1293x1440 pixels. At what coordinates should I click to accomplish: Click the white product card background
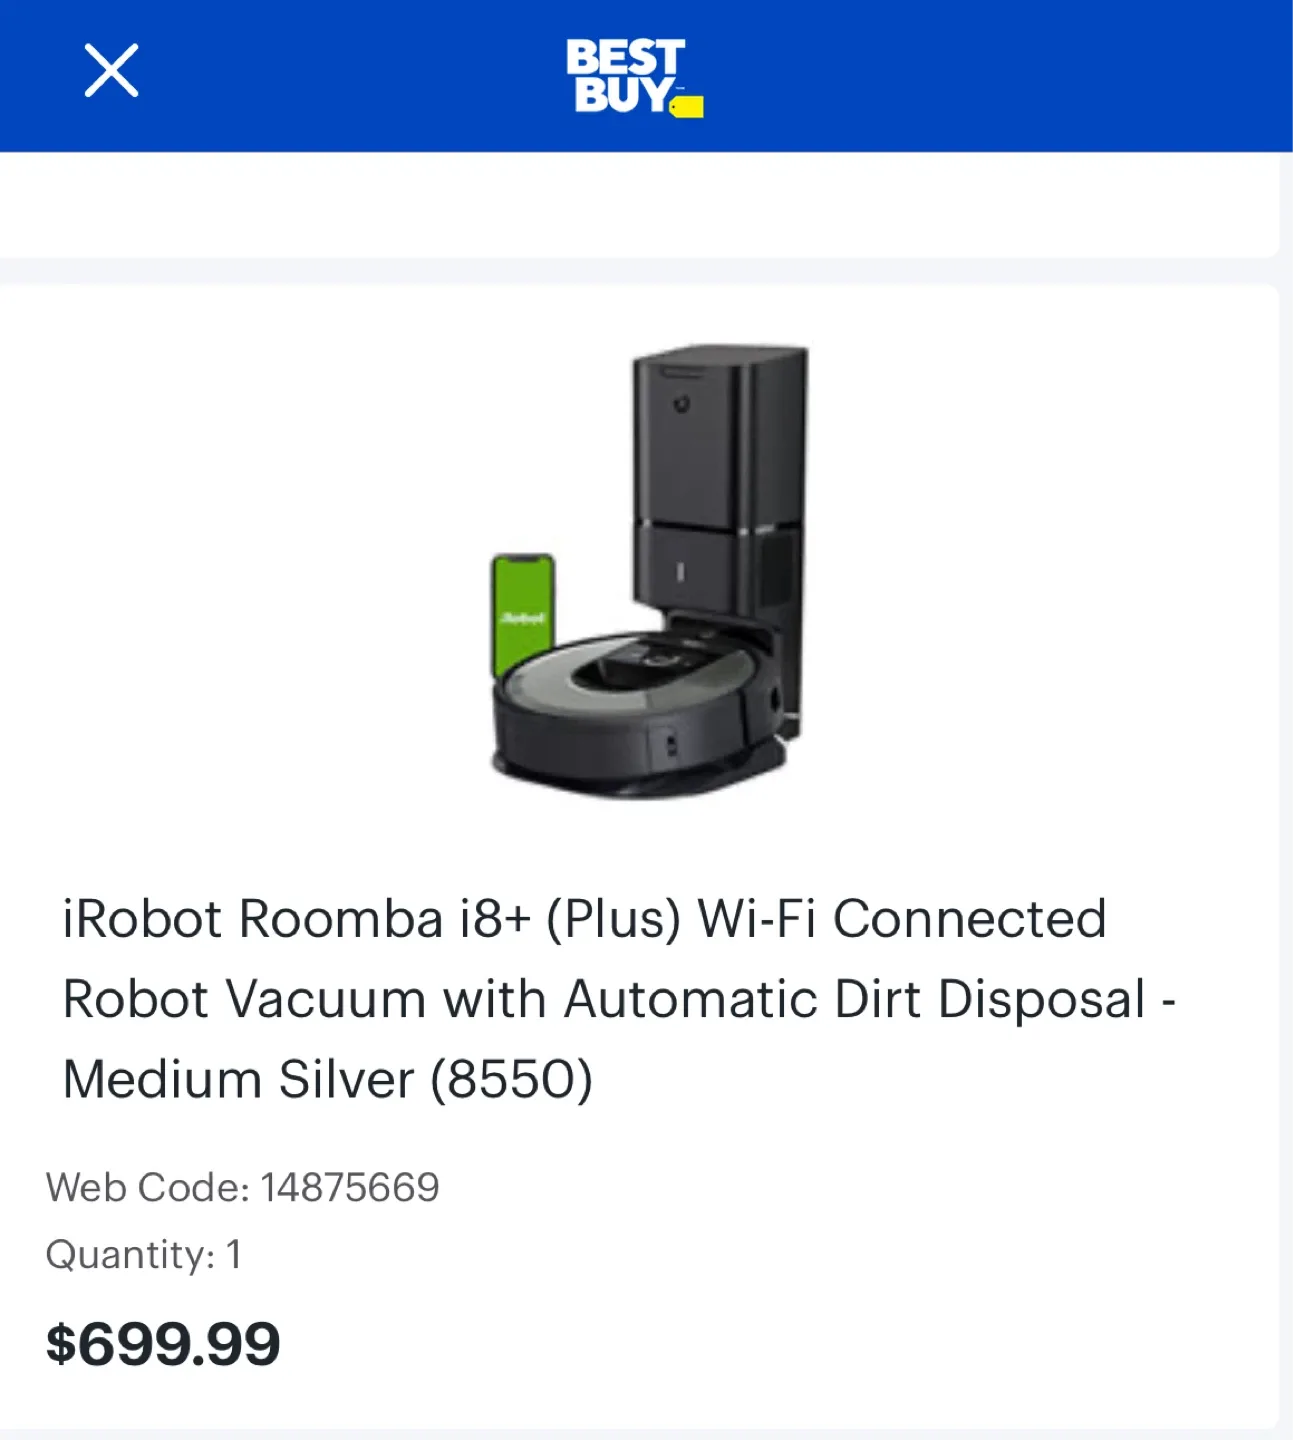pyautogui.click(x=200, y=600)
